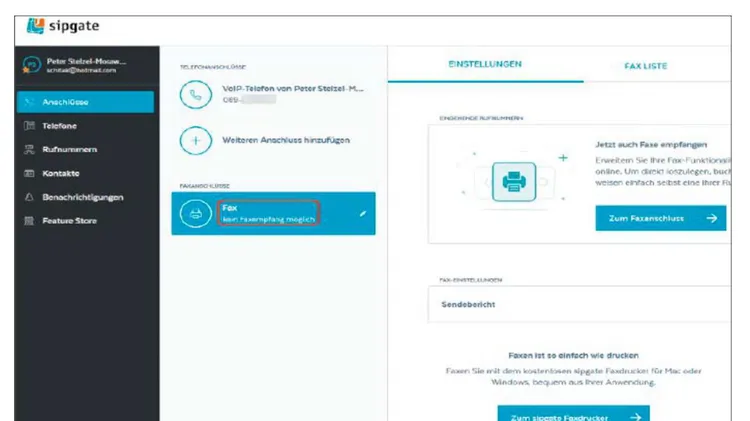Click the Rufnummern sidebar icon
The image size is (750, 421).
[29, 149]
